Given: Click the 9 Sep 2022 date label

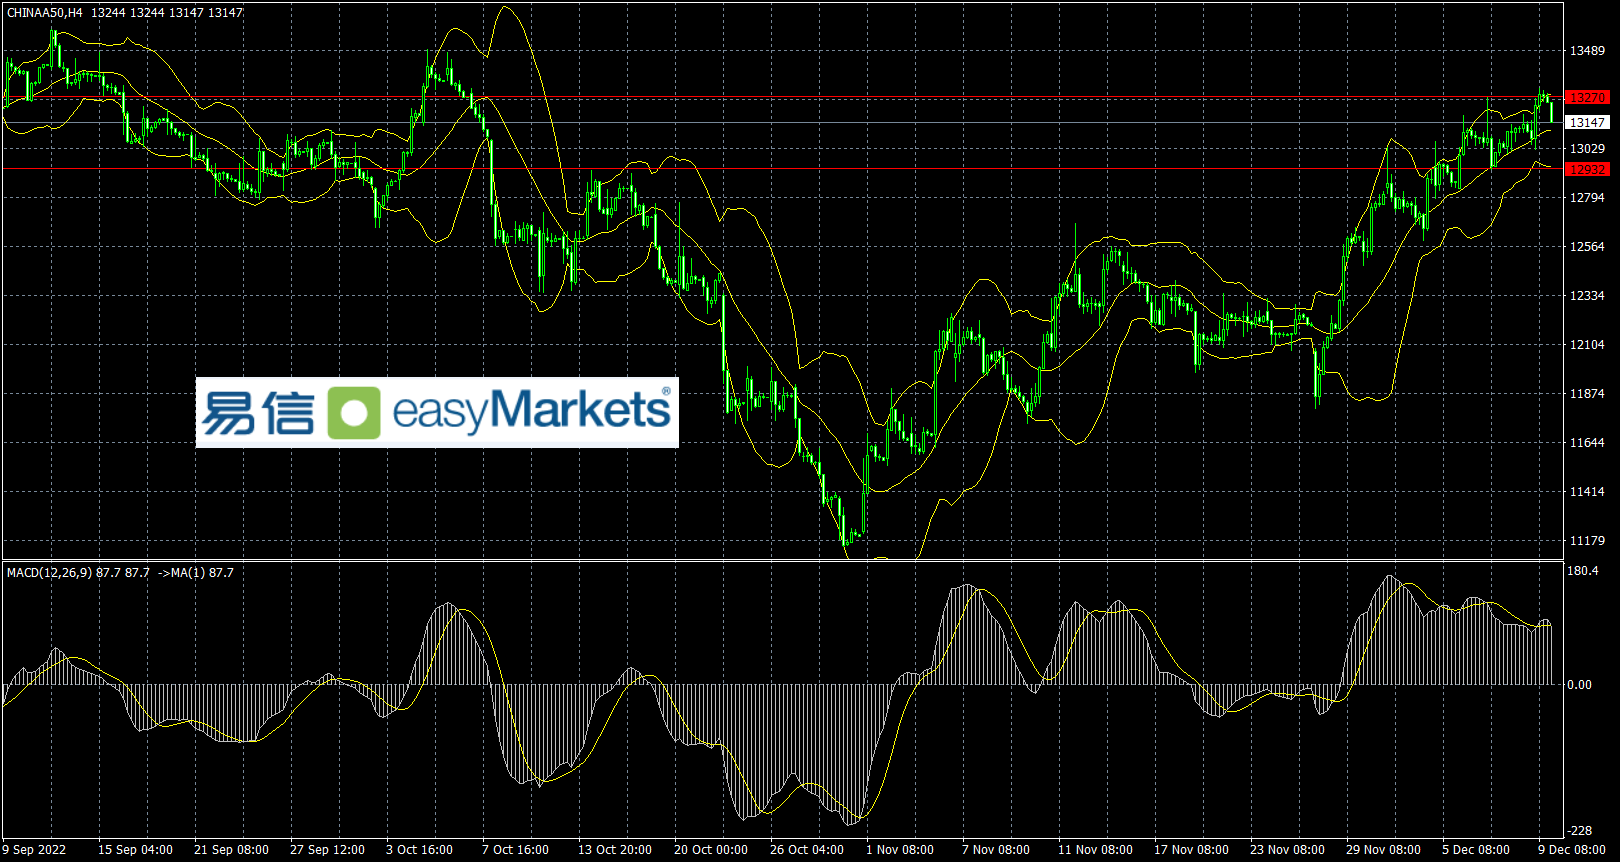Looking at the screenshot, I should [34, 850].
